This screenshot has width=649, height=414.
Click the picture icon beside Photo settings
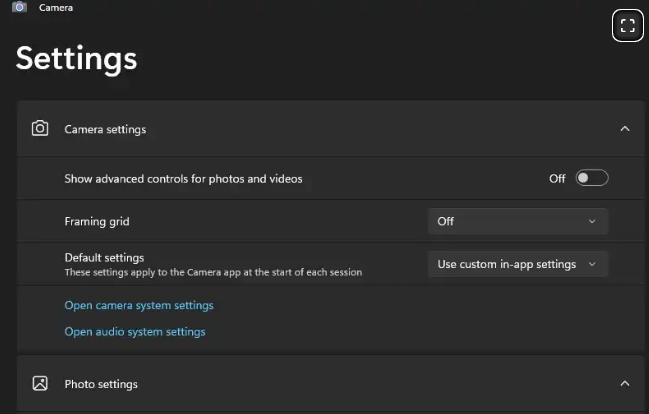point(40,383)
